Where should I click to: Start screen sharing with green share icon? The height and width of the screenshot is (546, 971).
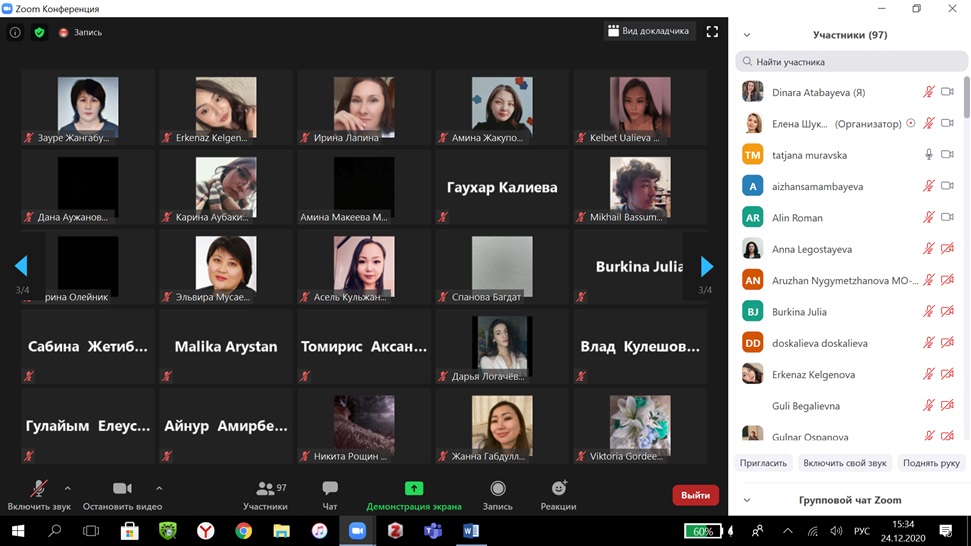pyautogui.click(x=414, y=494)
